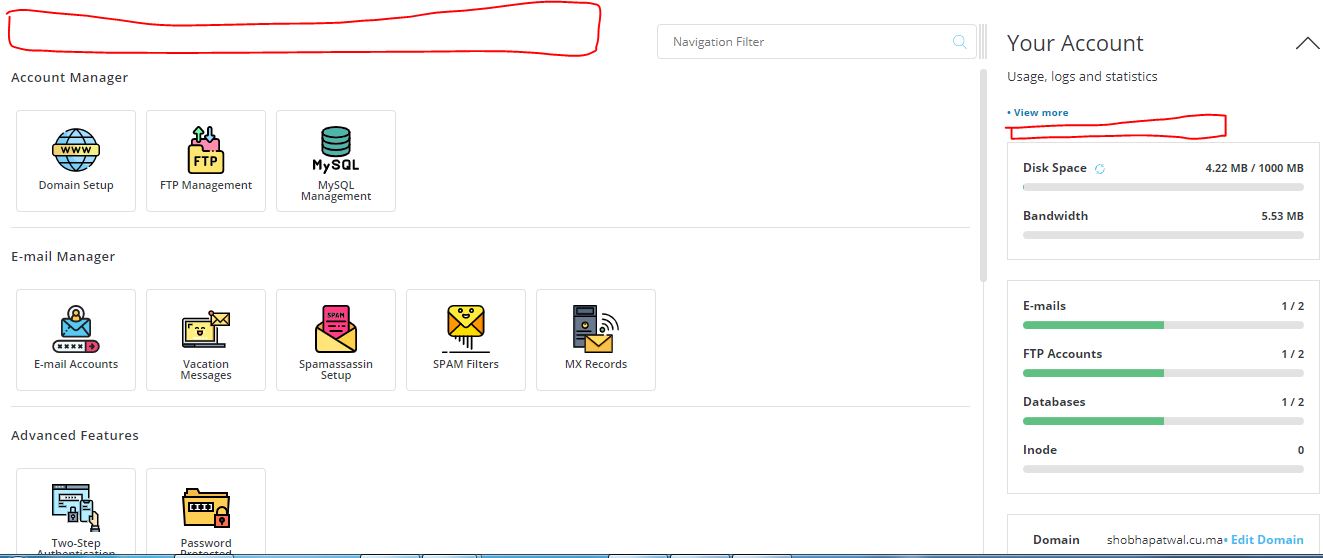
Task: Open Vacation Messages settings
Action: coord(206,339)
